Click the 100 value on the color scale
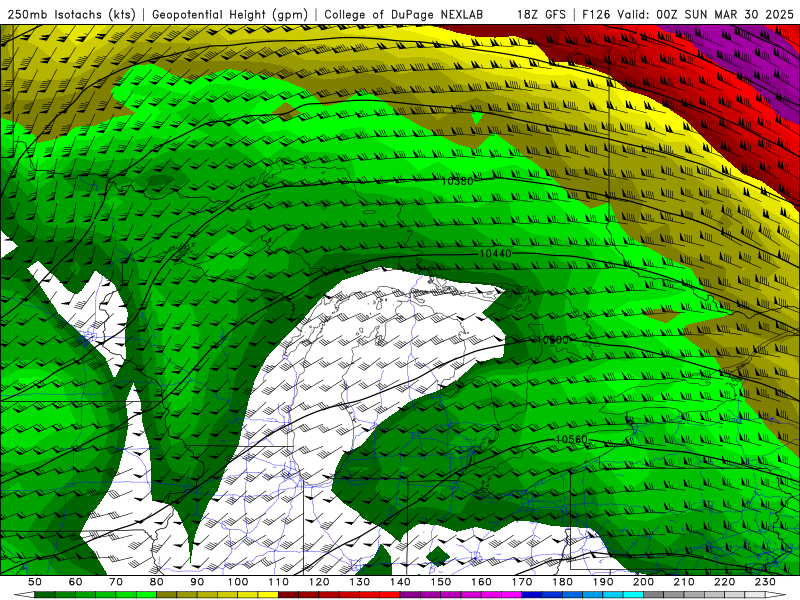Screen dimensions: 800x600 [238, 582]
